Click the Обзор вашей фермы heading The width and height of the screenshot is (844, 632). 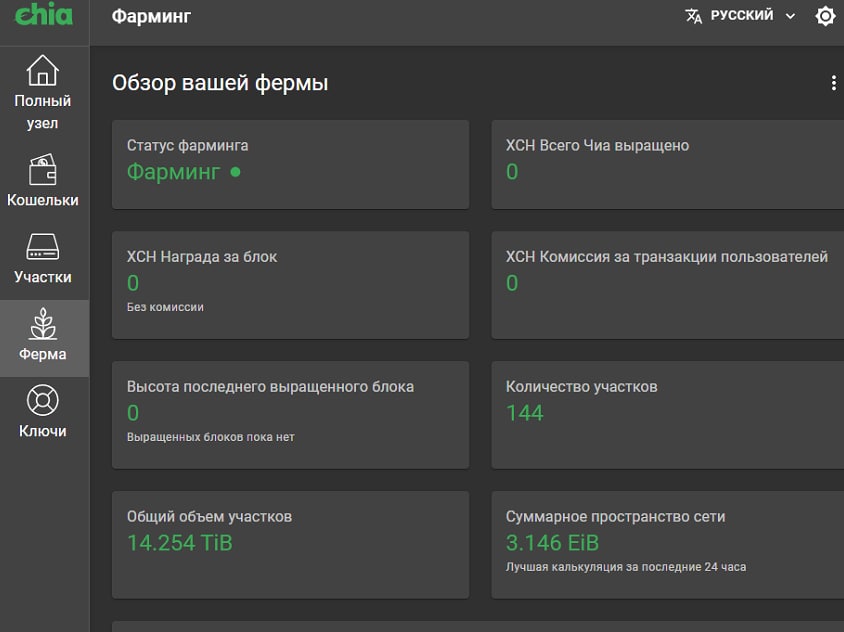[x=220, y=83]
